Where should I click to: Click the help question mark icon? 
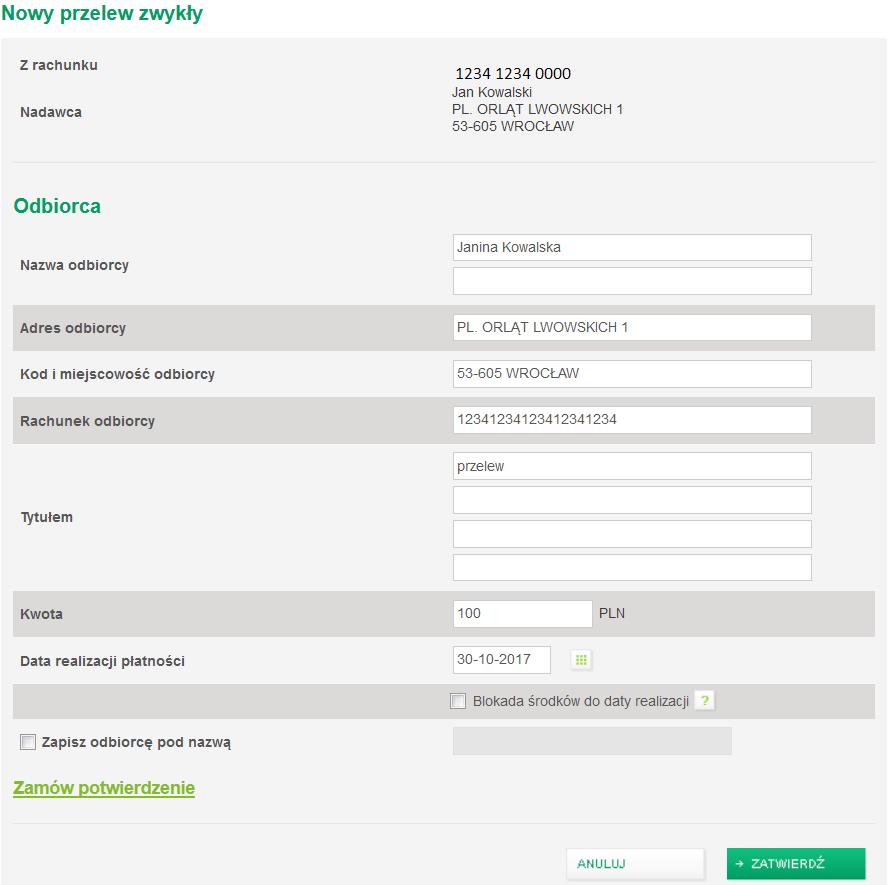point(705,701)
